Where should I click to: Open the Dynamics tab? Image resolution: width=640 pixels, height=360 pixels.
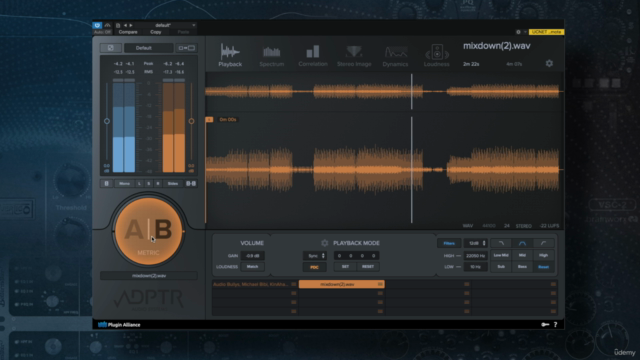tap(395, 56)
